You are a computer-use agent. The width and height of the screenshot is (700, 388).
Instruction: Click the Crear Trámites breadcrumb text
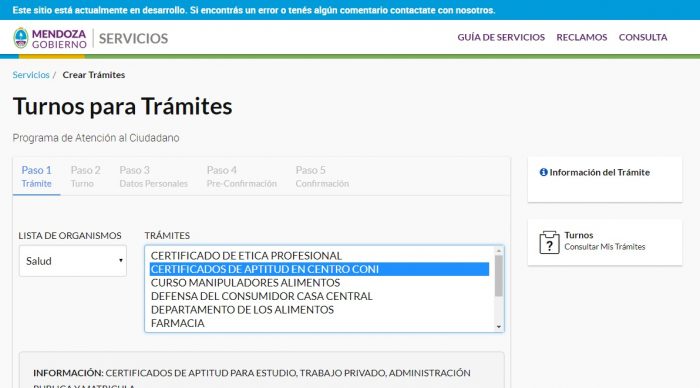[94, 75]
